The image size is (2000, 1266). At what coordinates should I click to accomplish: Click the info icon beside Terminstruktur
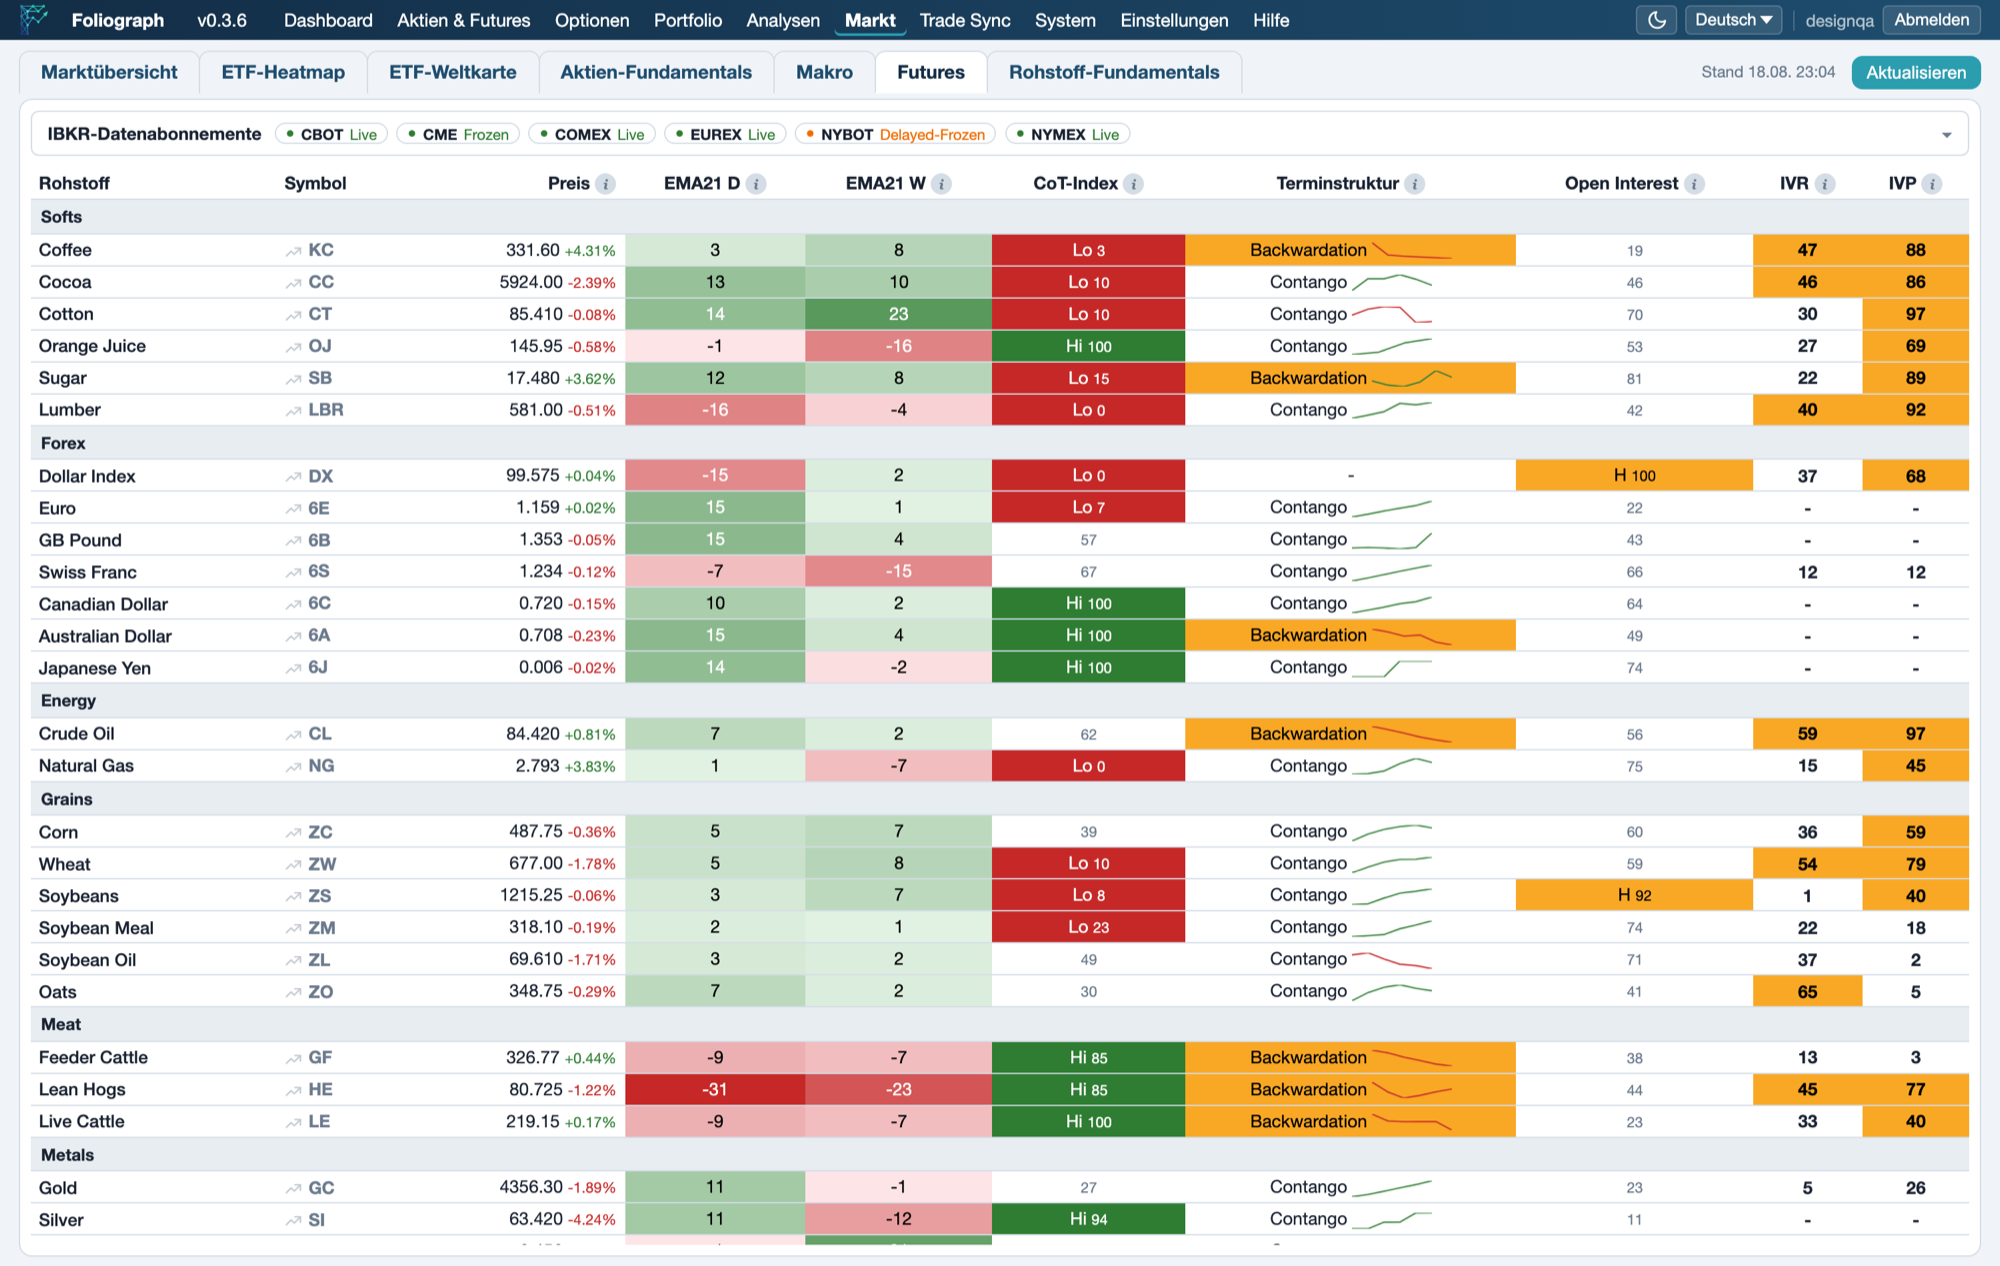tap(1414, 184)
